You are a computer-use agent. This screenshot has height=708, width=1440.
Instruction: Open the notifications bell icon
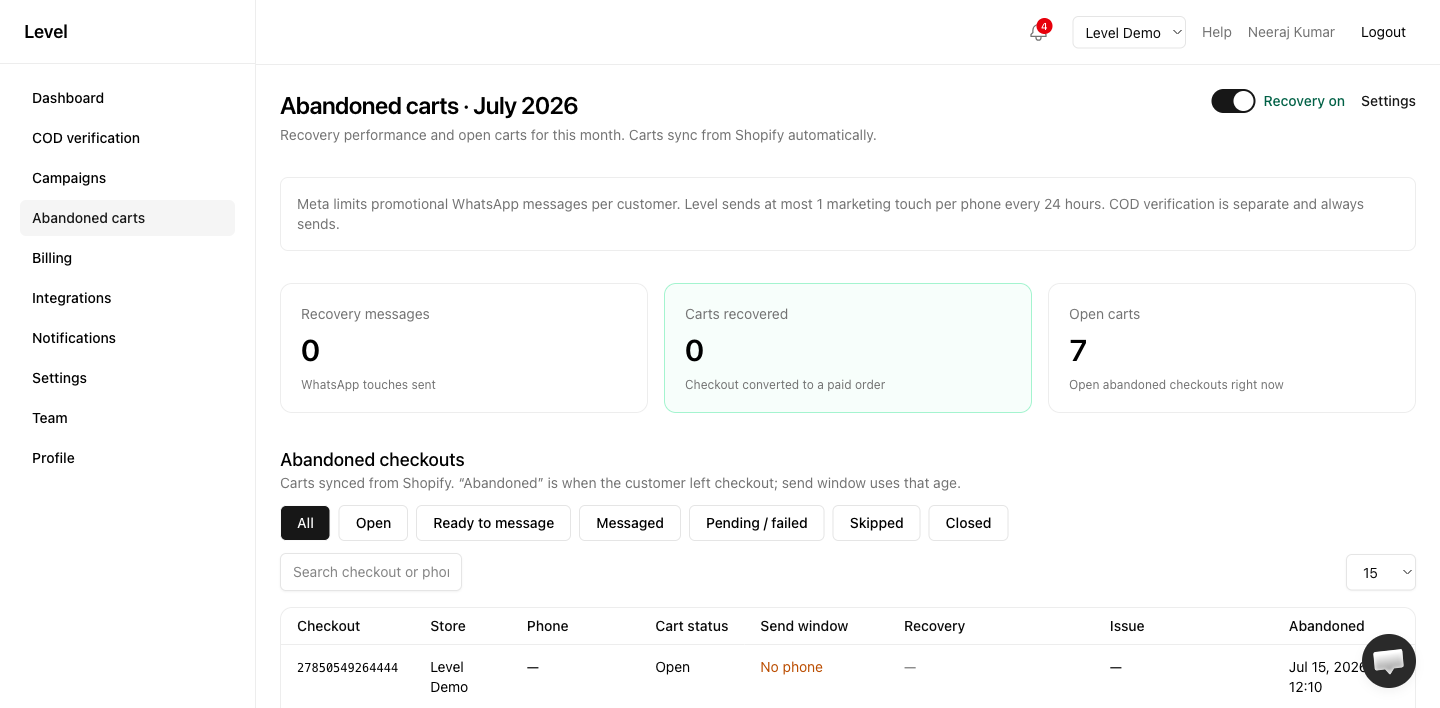click(1037, 32)
